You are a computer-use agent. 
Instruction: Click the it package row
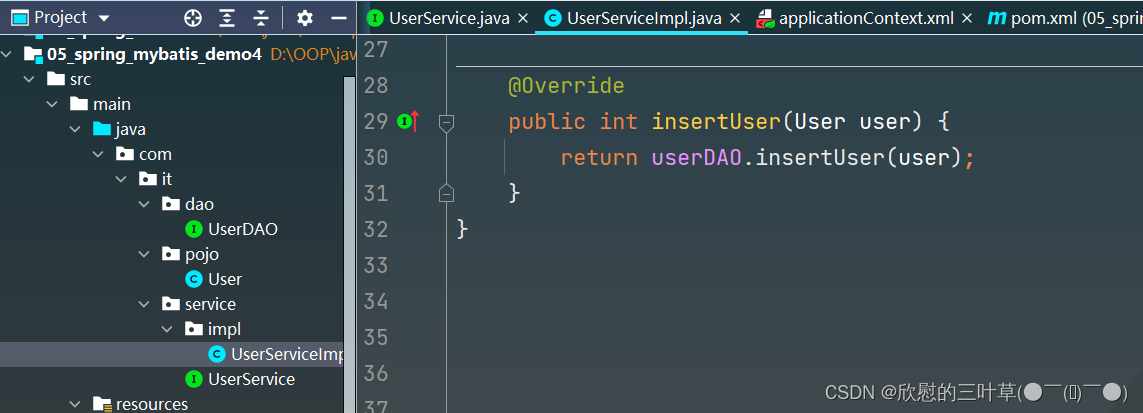tap(172, 179)
